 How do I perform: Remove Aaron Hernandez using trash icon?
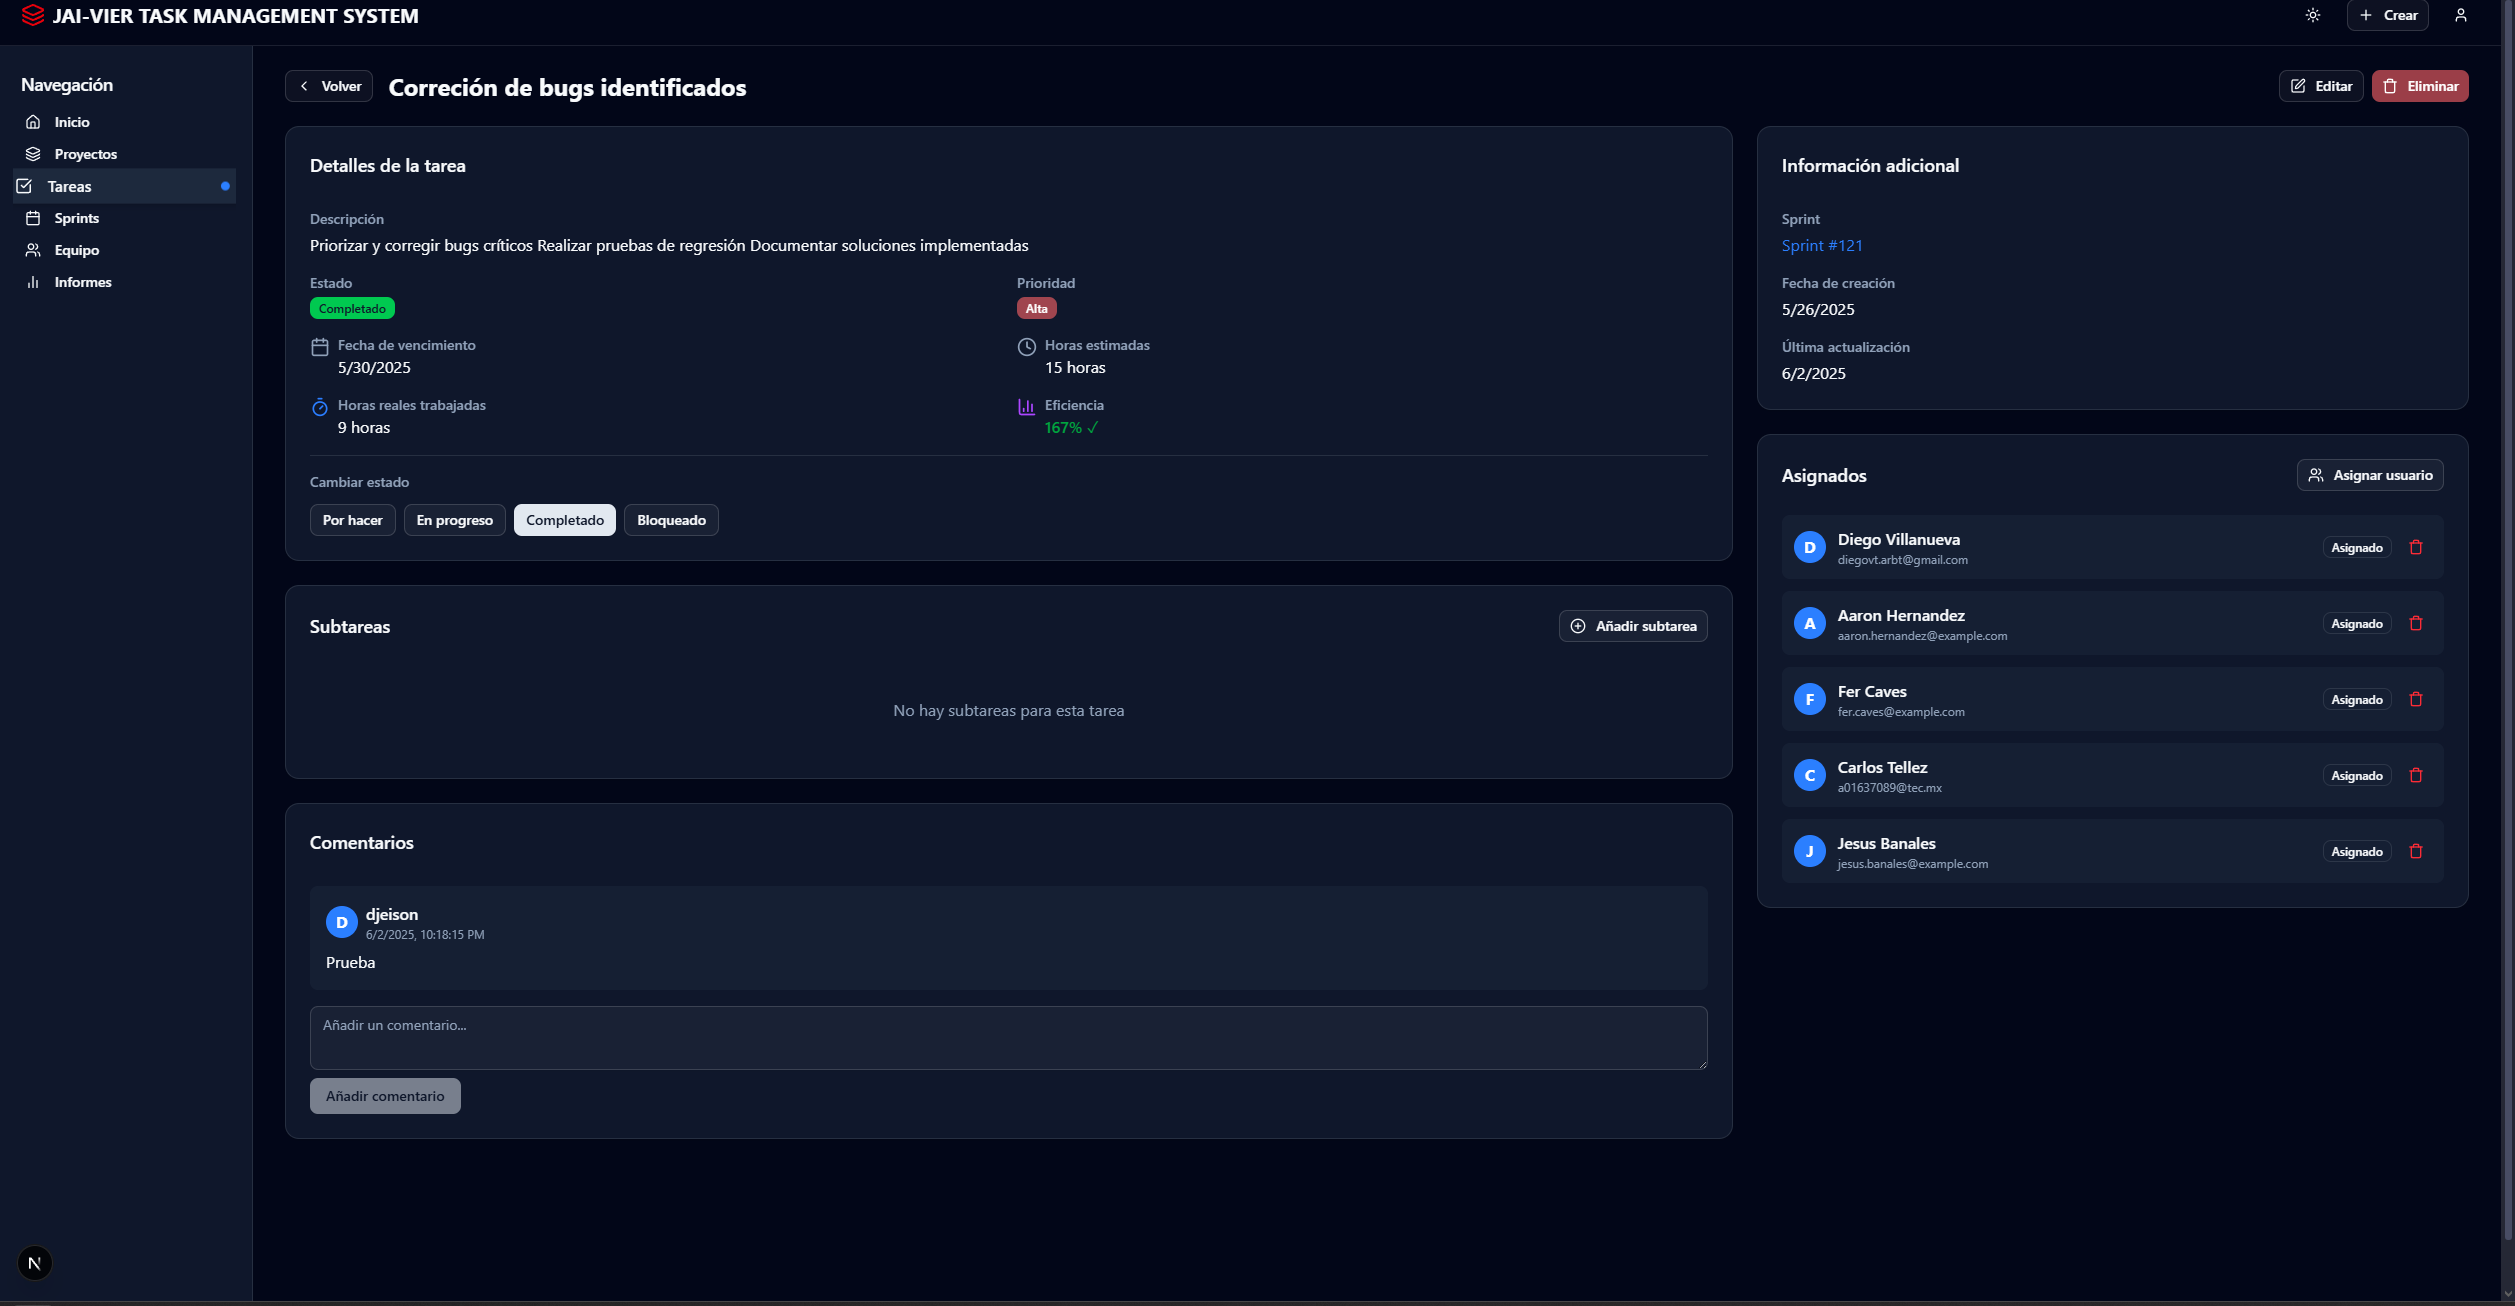pyautogui.click(x=2416, y=623)
